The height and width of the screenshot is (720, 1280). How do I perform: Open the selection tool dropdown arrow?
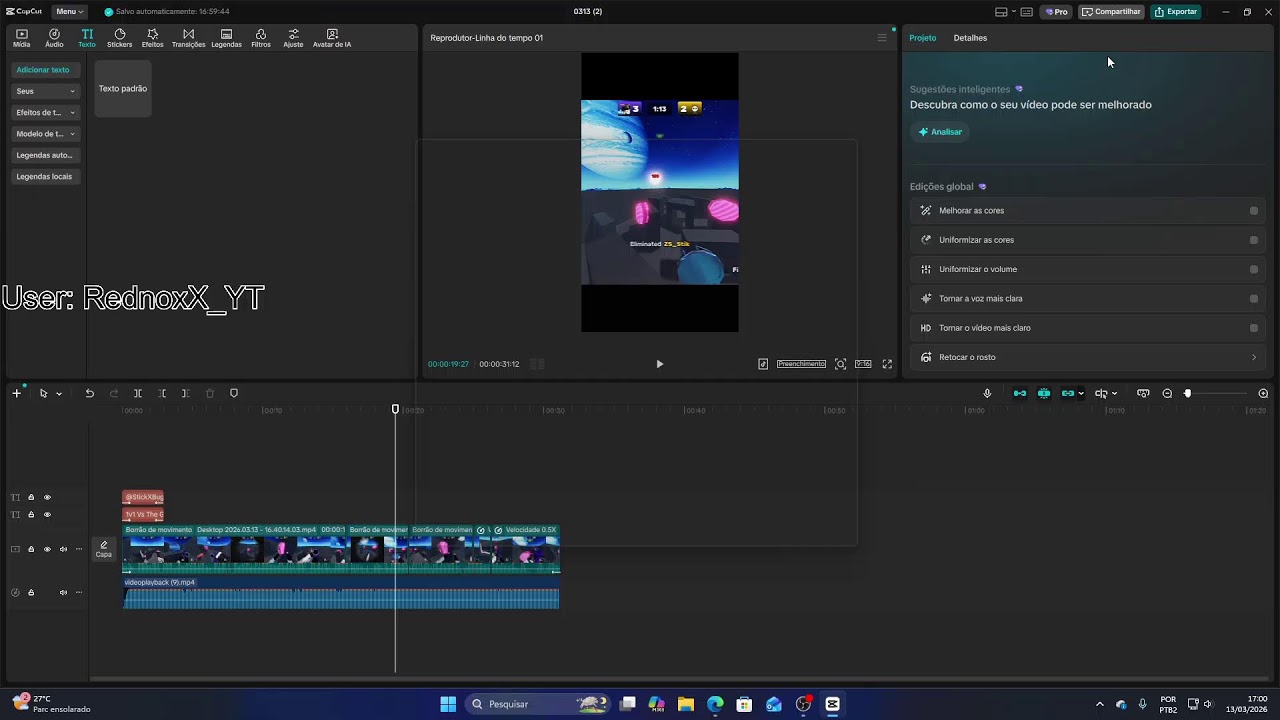pos(59,394)
